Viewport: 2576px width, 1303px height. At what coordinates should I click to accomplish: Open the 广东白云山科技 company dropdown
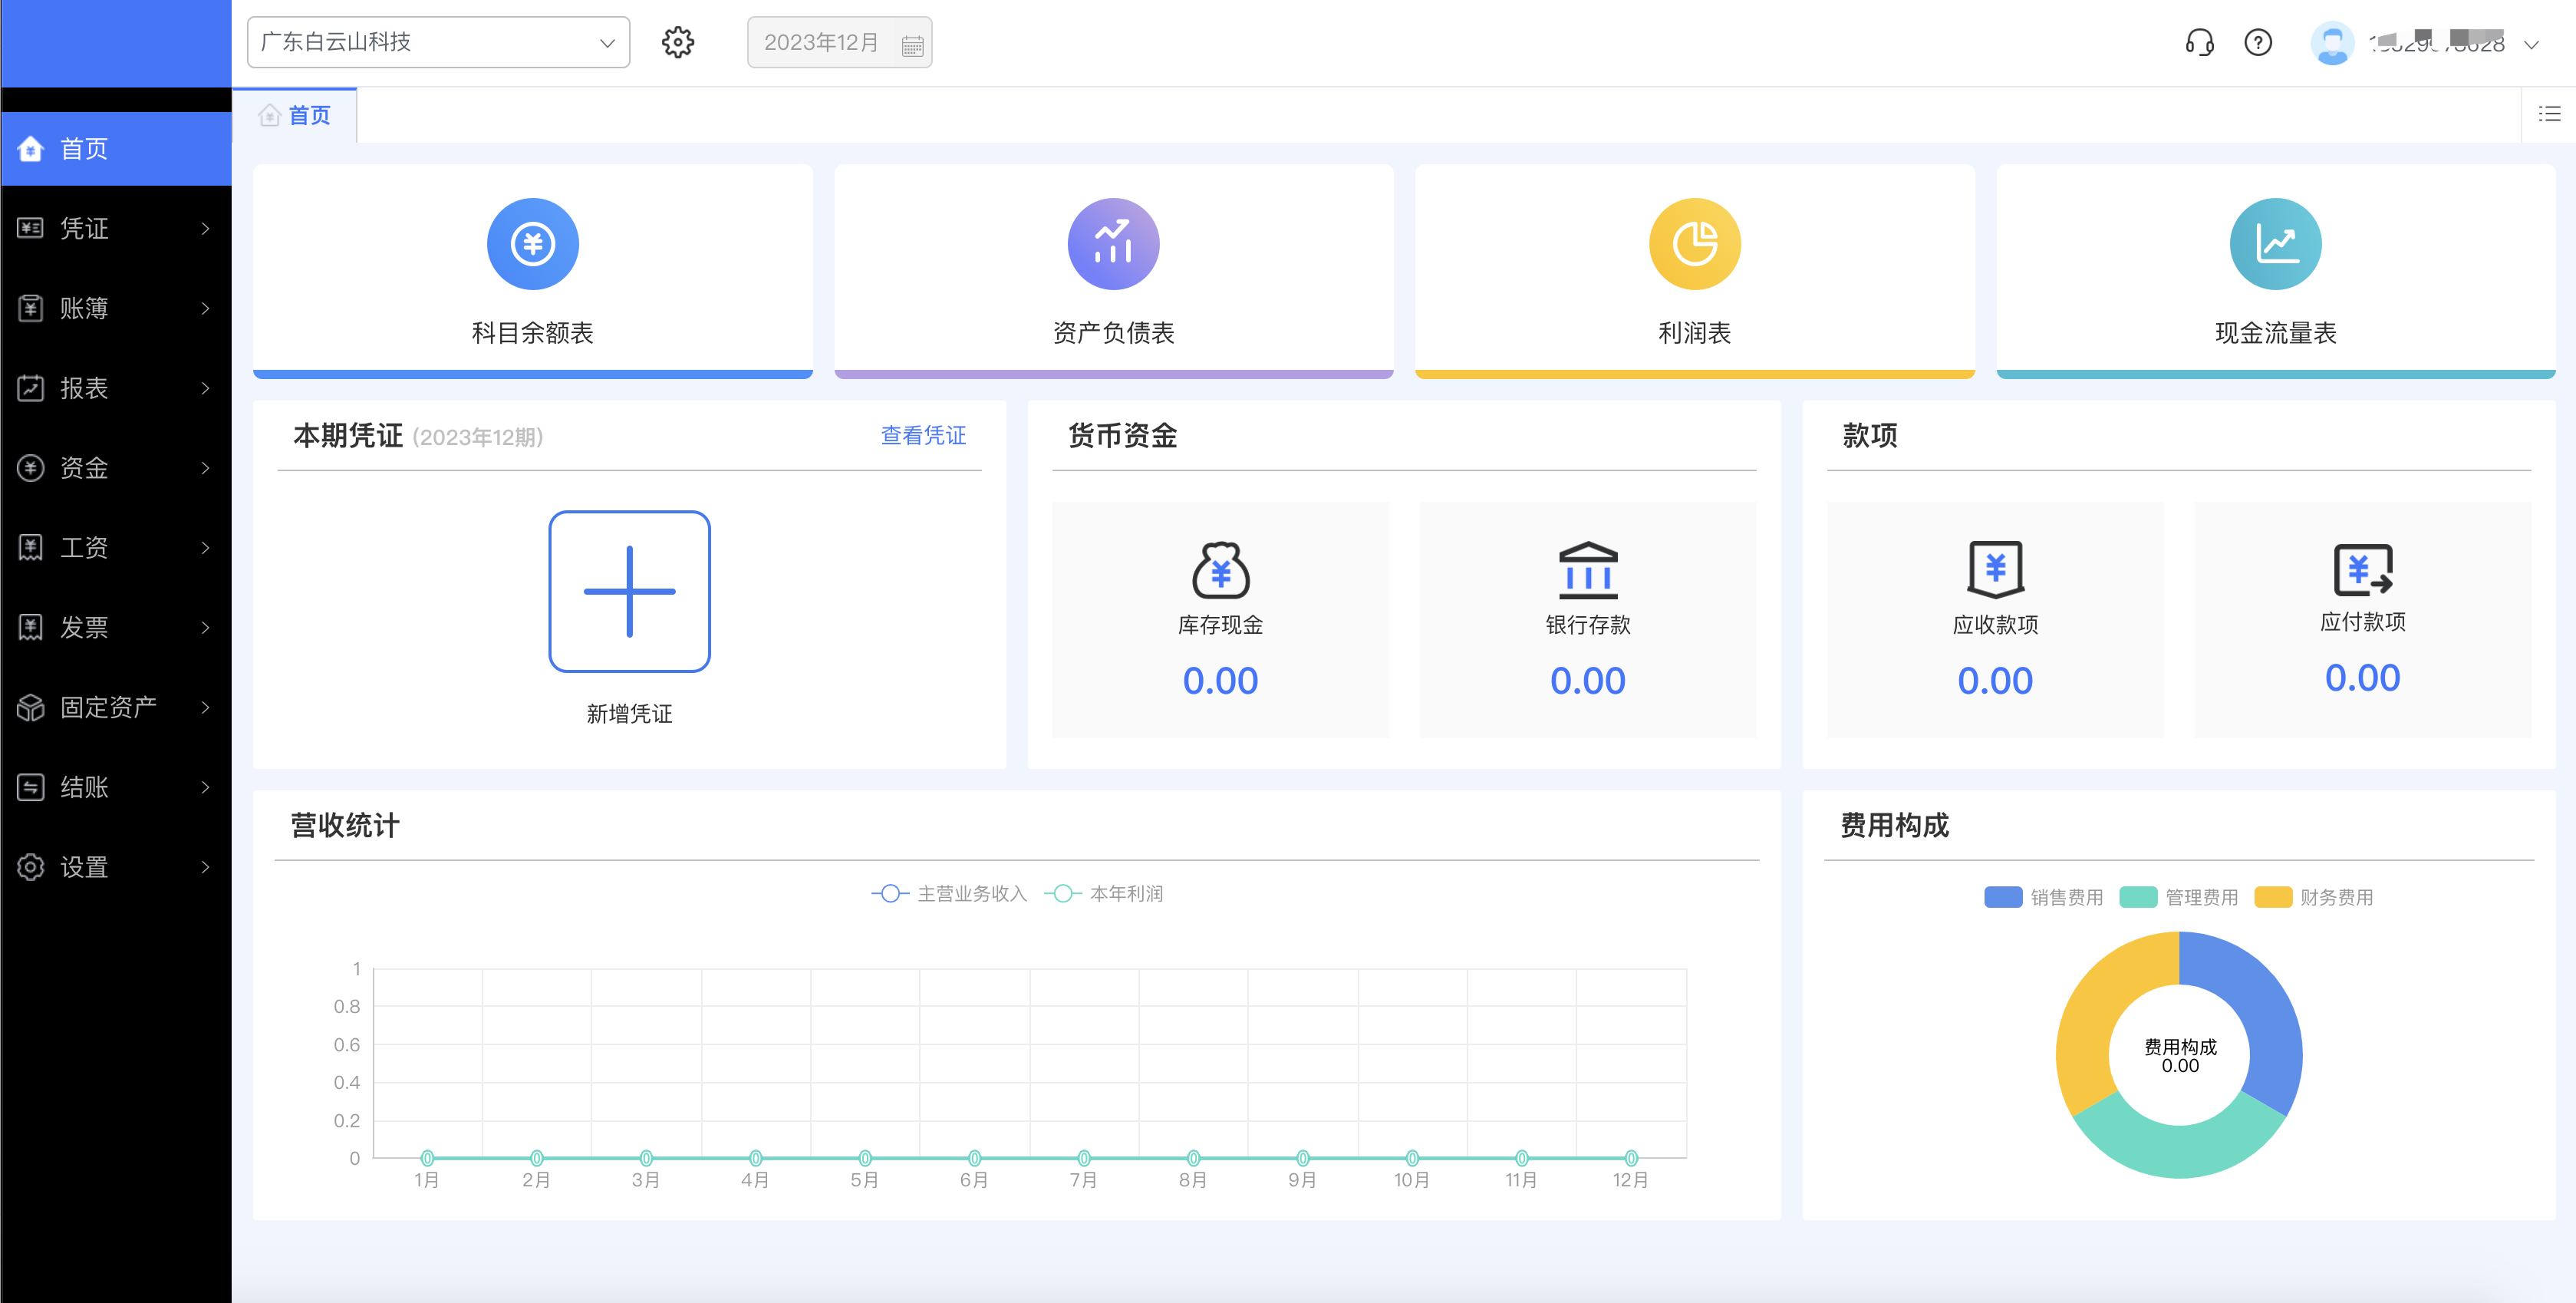[438, 42]
